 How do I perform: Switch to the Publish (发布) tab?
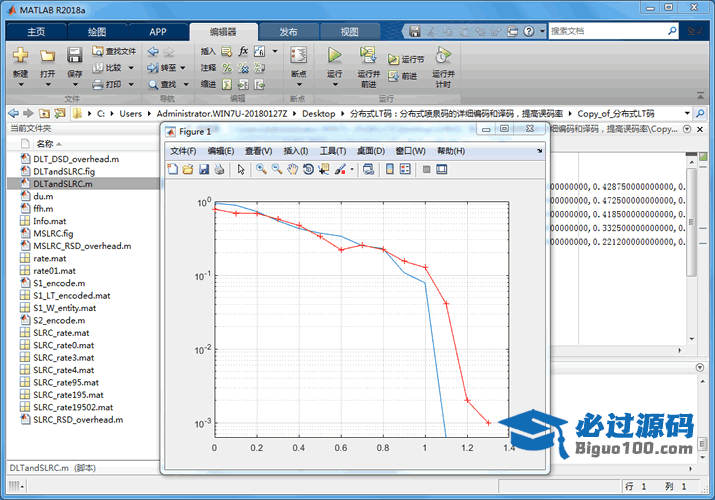coord(288,31)
